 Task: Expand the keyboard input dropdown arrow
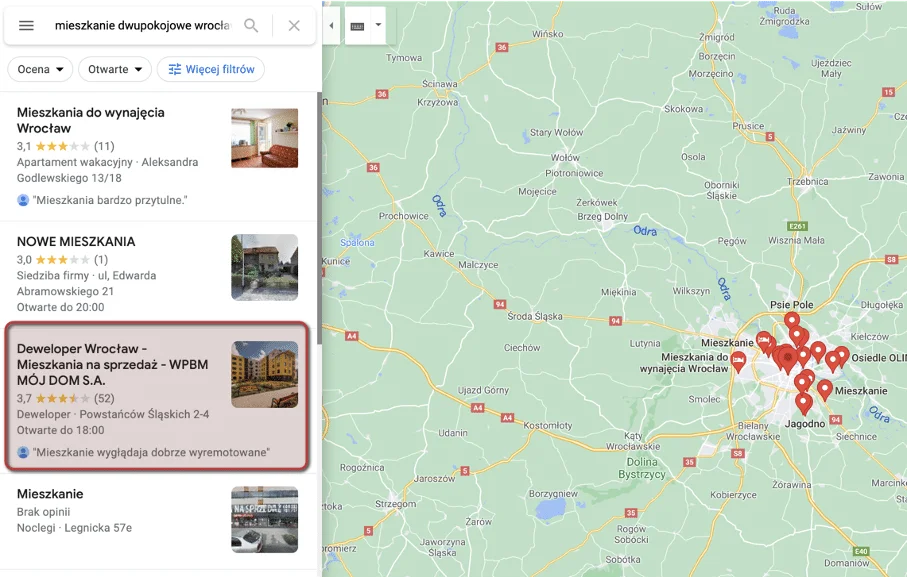[x=378, y=25]
